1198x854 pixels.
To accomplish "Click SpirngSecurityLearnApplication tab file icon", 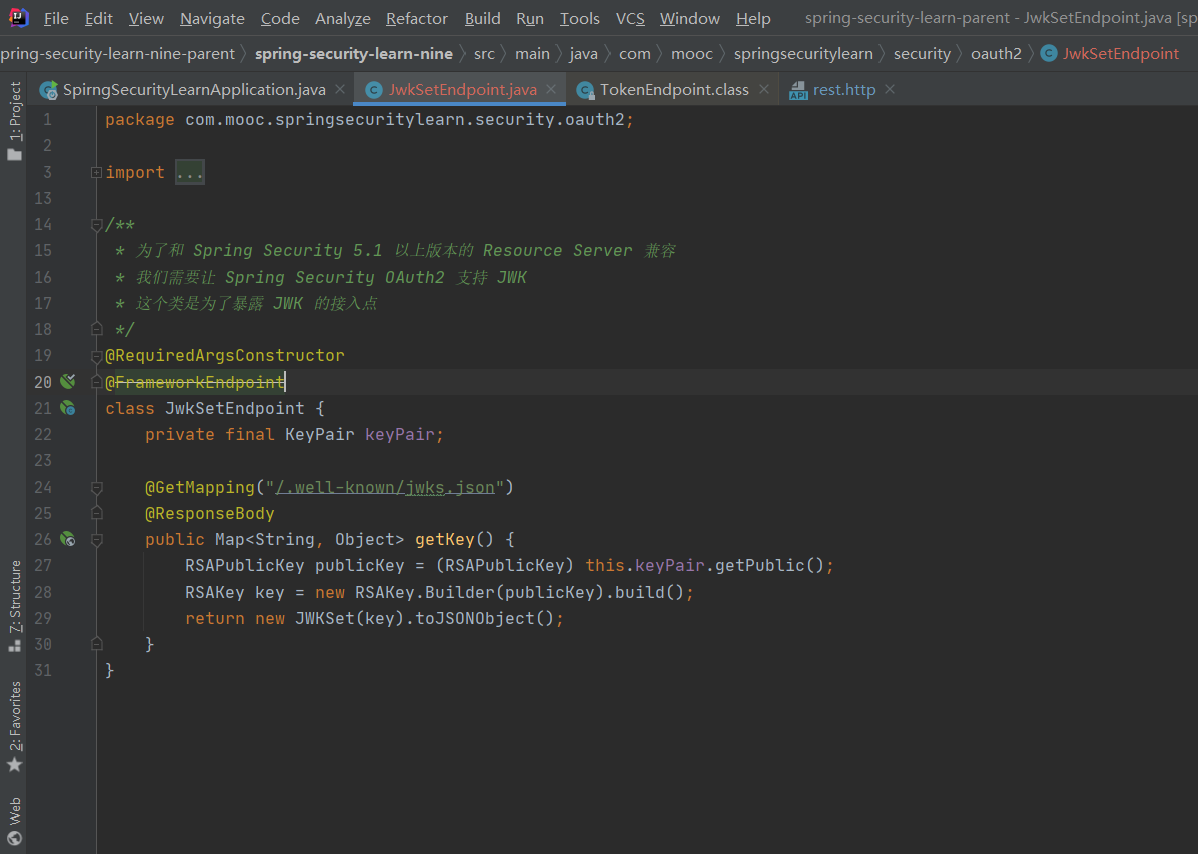I will (49, 90).
